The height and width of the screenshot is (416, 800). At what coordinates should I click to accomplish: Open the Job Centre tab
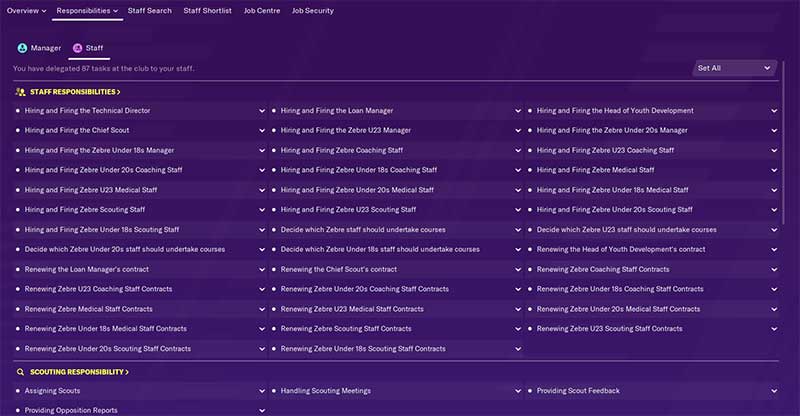tap(262, 11)
